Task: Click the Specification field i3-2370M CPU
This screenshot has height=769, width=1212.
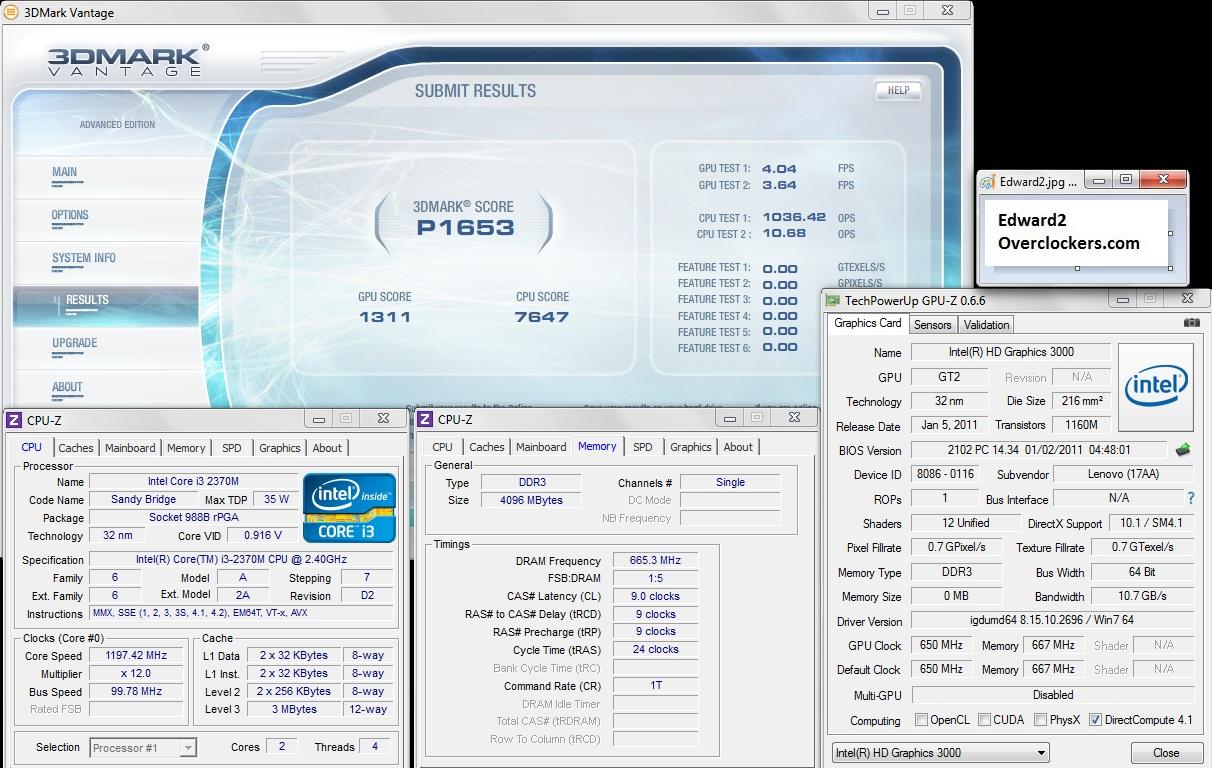Action: (240, 559)
